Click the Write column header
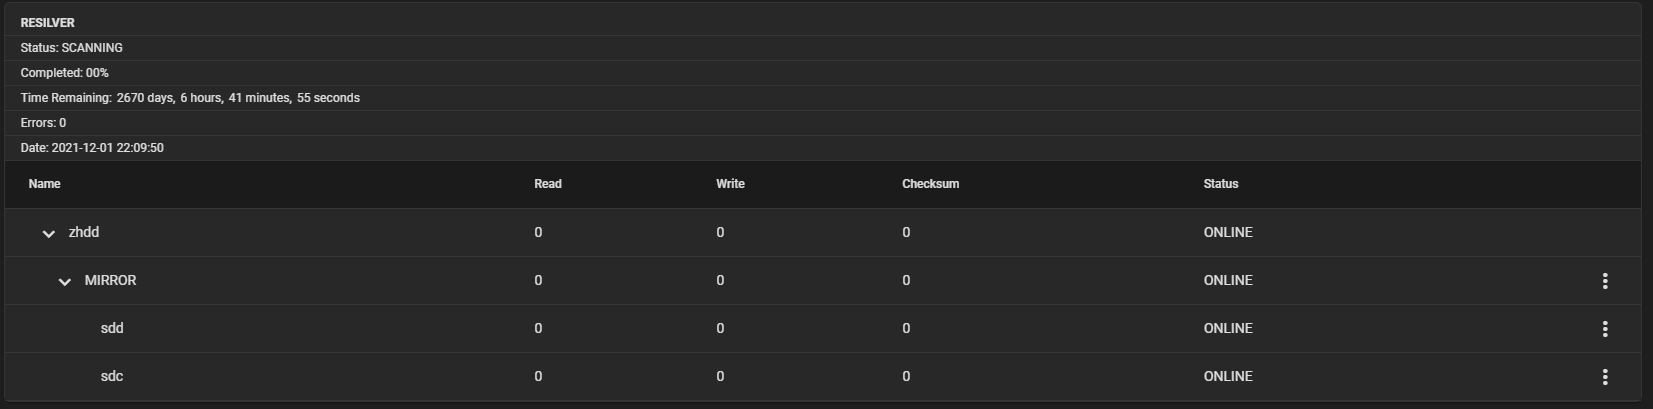This screenshot has width=1653, height=409. pyautogui.click(x=730, y=184)
